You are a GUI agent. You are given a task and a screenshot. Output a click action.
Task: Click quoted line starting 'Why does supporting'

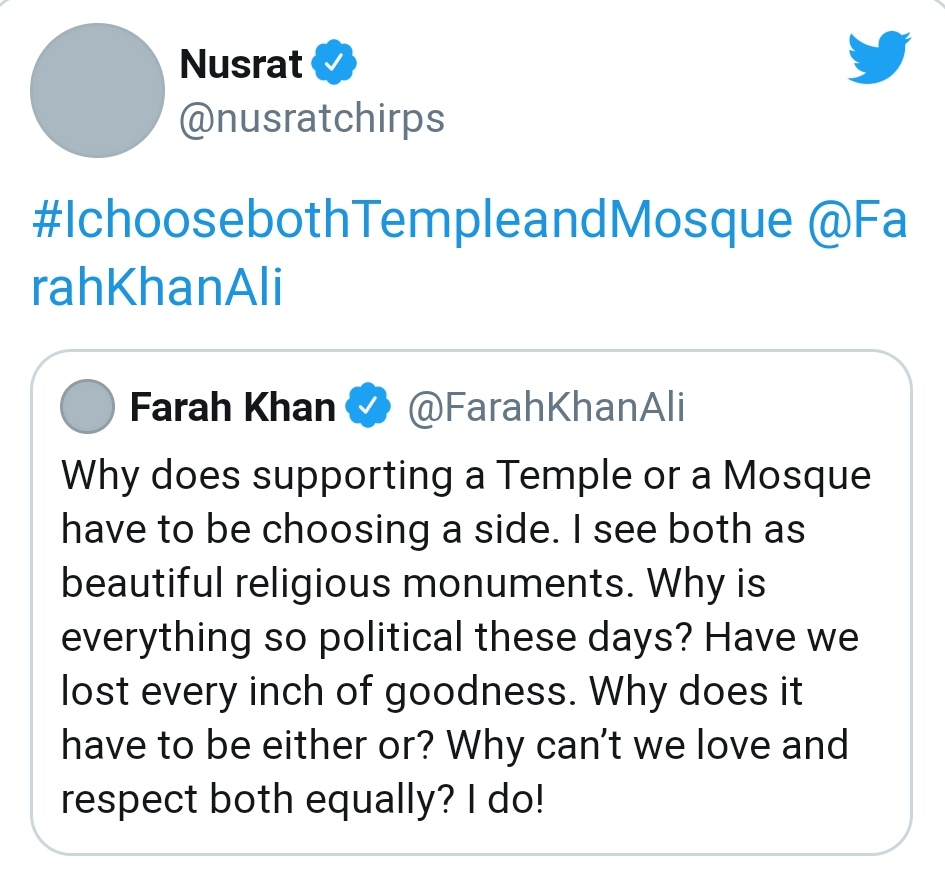[x=466, y=476]
